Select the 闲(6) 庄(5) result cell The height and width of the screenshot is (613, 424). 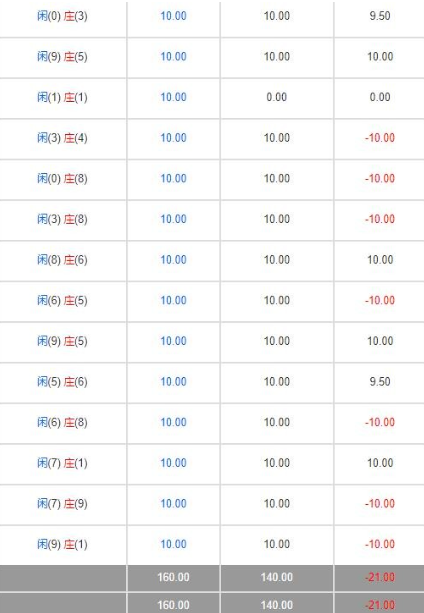tap(62, 301)
